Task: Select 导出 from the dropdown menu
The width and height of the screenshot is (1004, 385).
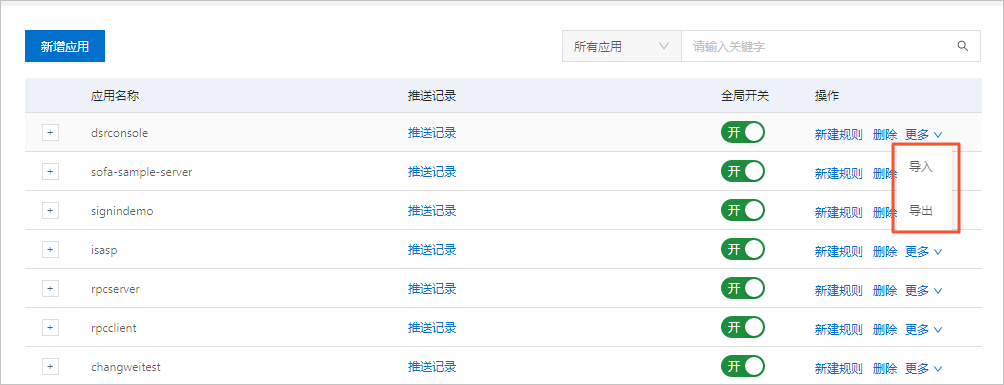Action: [x=921, y=210]
